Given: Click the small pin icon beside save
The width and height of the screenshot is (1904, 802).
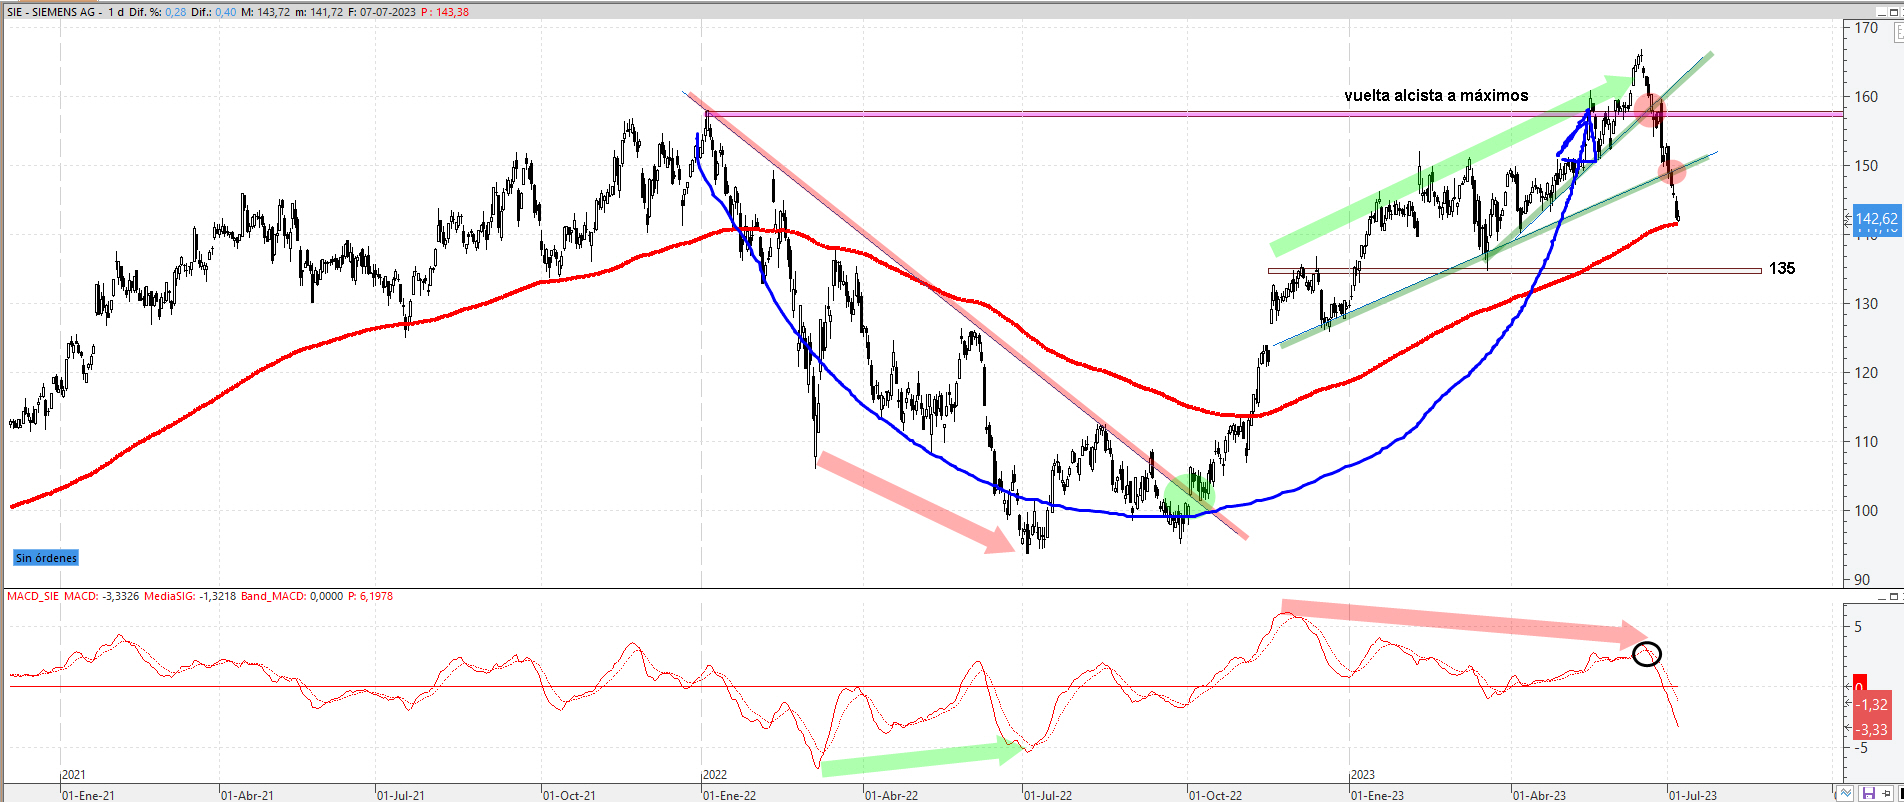Looking at the screenshot, I should (x=1887, y=794).
